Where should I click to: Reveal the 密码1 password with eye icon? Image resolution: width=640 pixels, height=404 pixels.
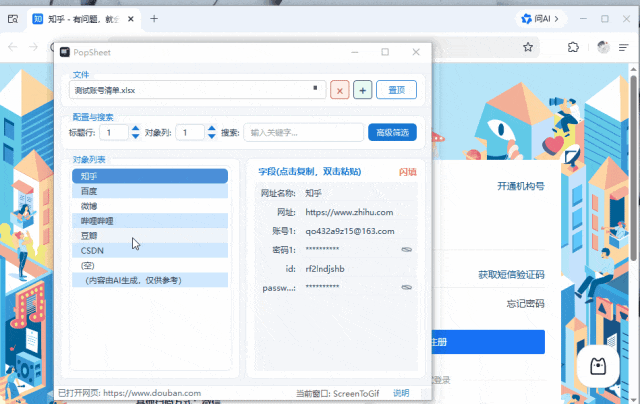coord(407,249)
